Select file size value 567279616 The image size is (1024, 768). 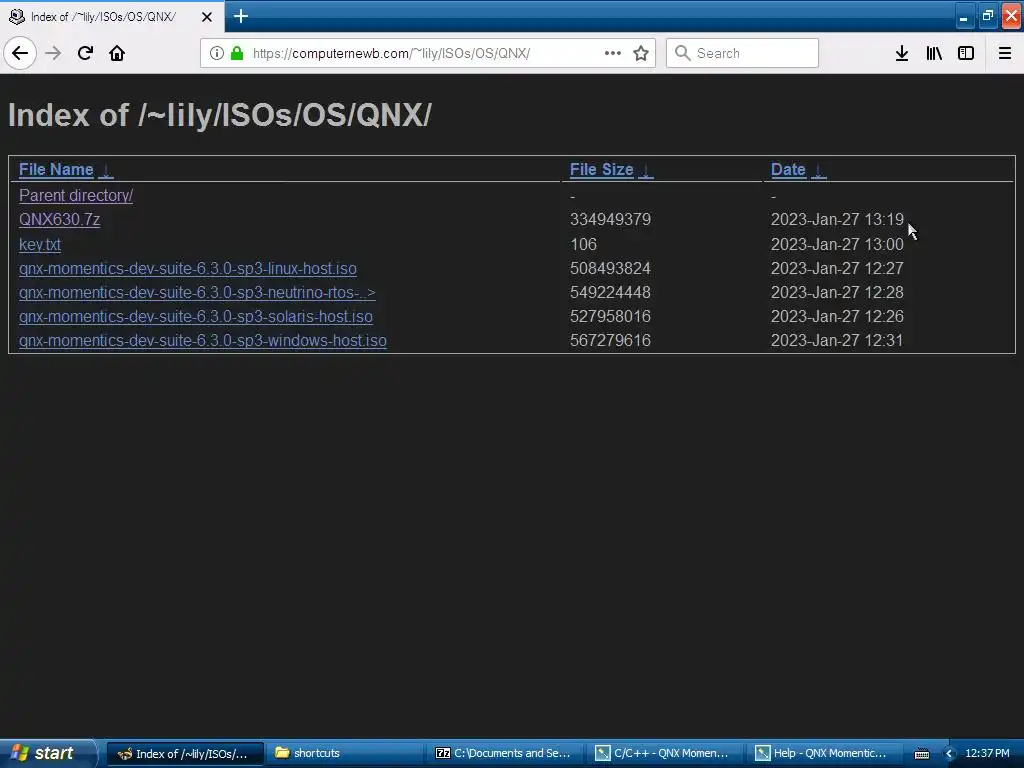click(611, 340)
